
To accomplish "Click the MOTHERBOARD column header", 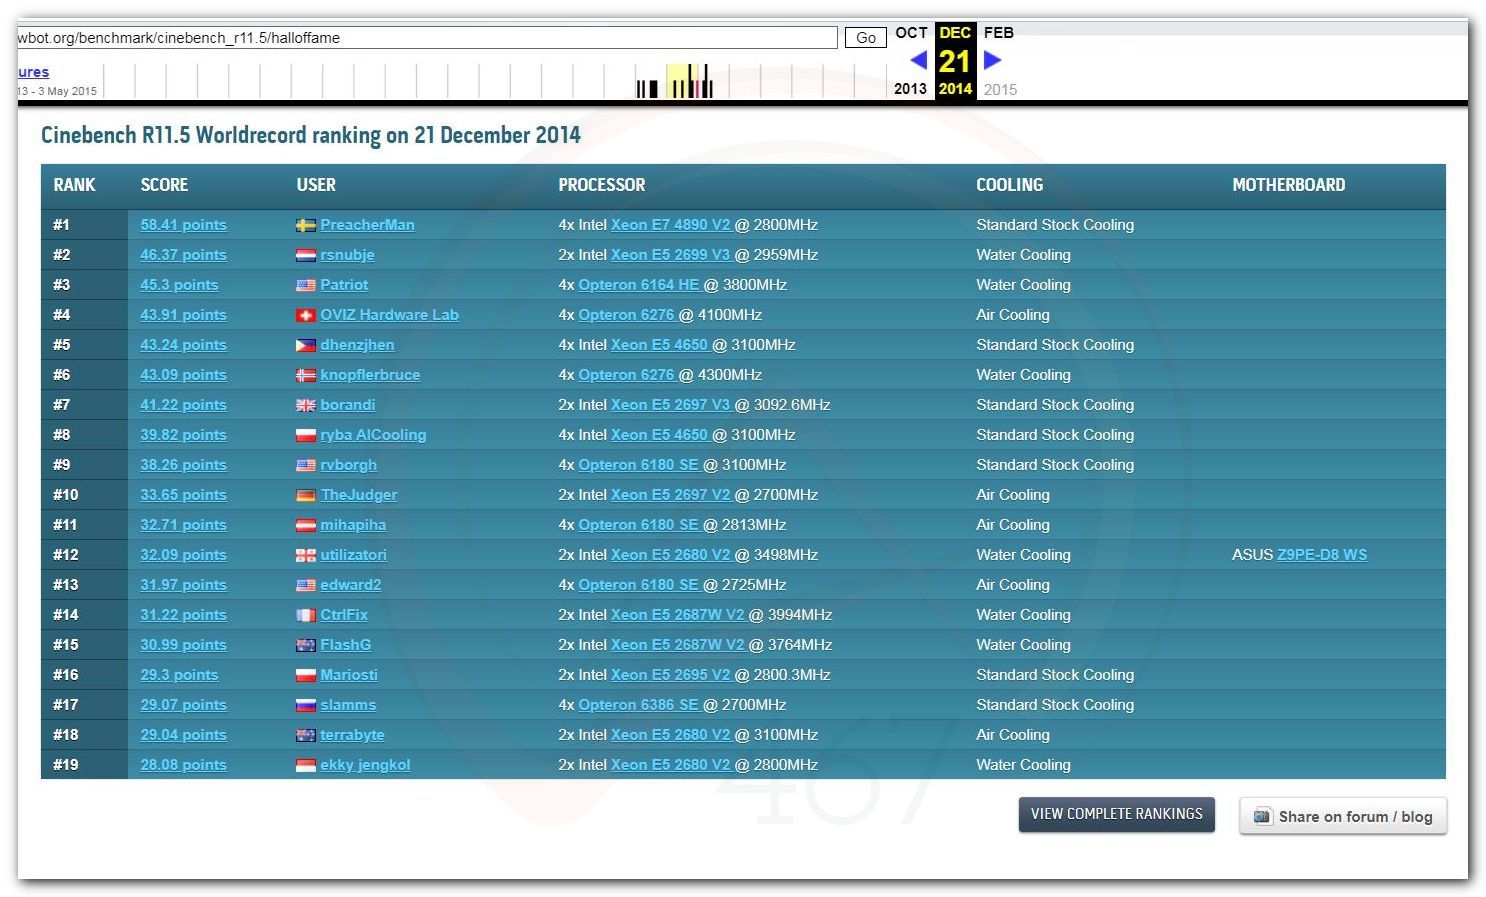I will coord(1288,185).
